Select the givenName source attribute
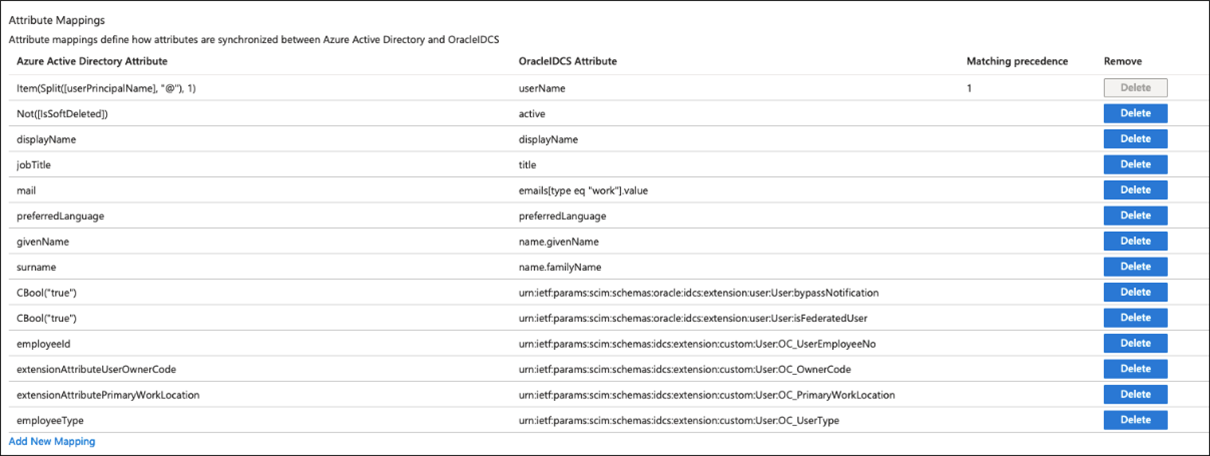 click(43, 241)
